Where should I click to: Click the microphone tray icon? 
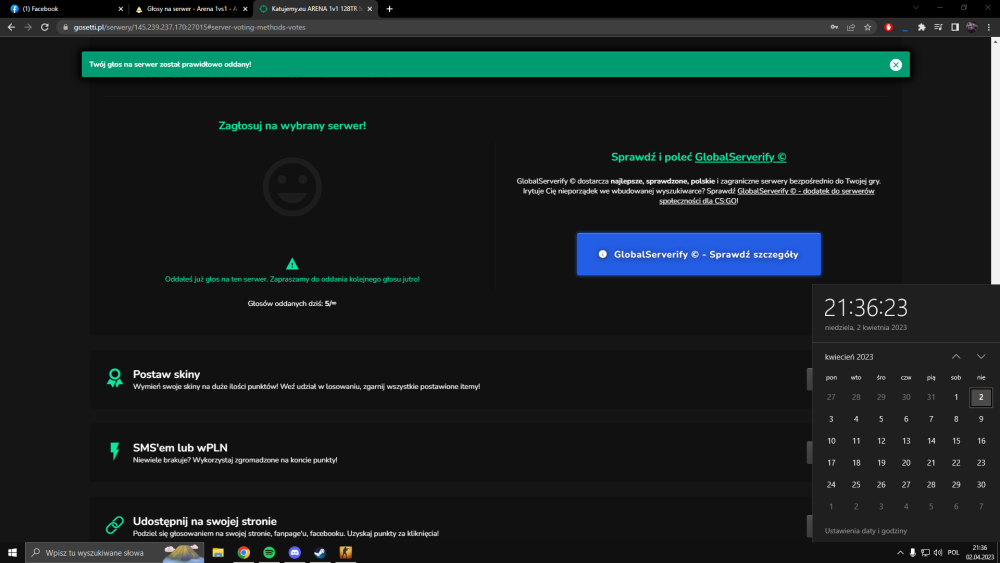click(913, 553)
